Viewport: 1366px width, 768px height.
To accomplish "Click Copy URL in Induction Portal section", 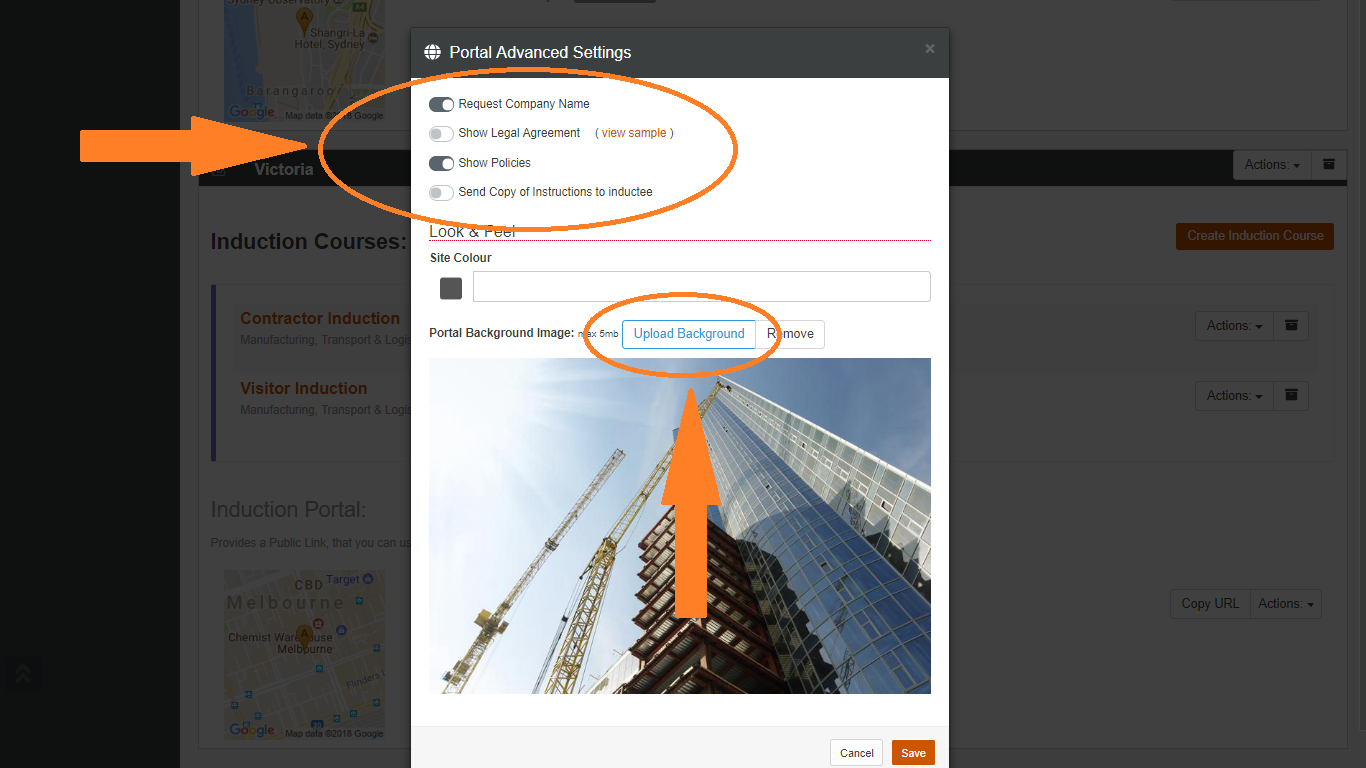I will 1210,604.
